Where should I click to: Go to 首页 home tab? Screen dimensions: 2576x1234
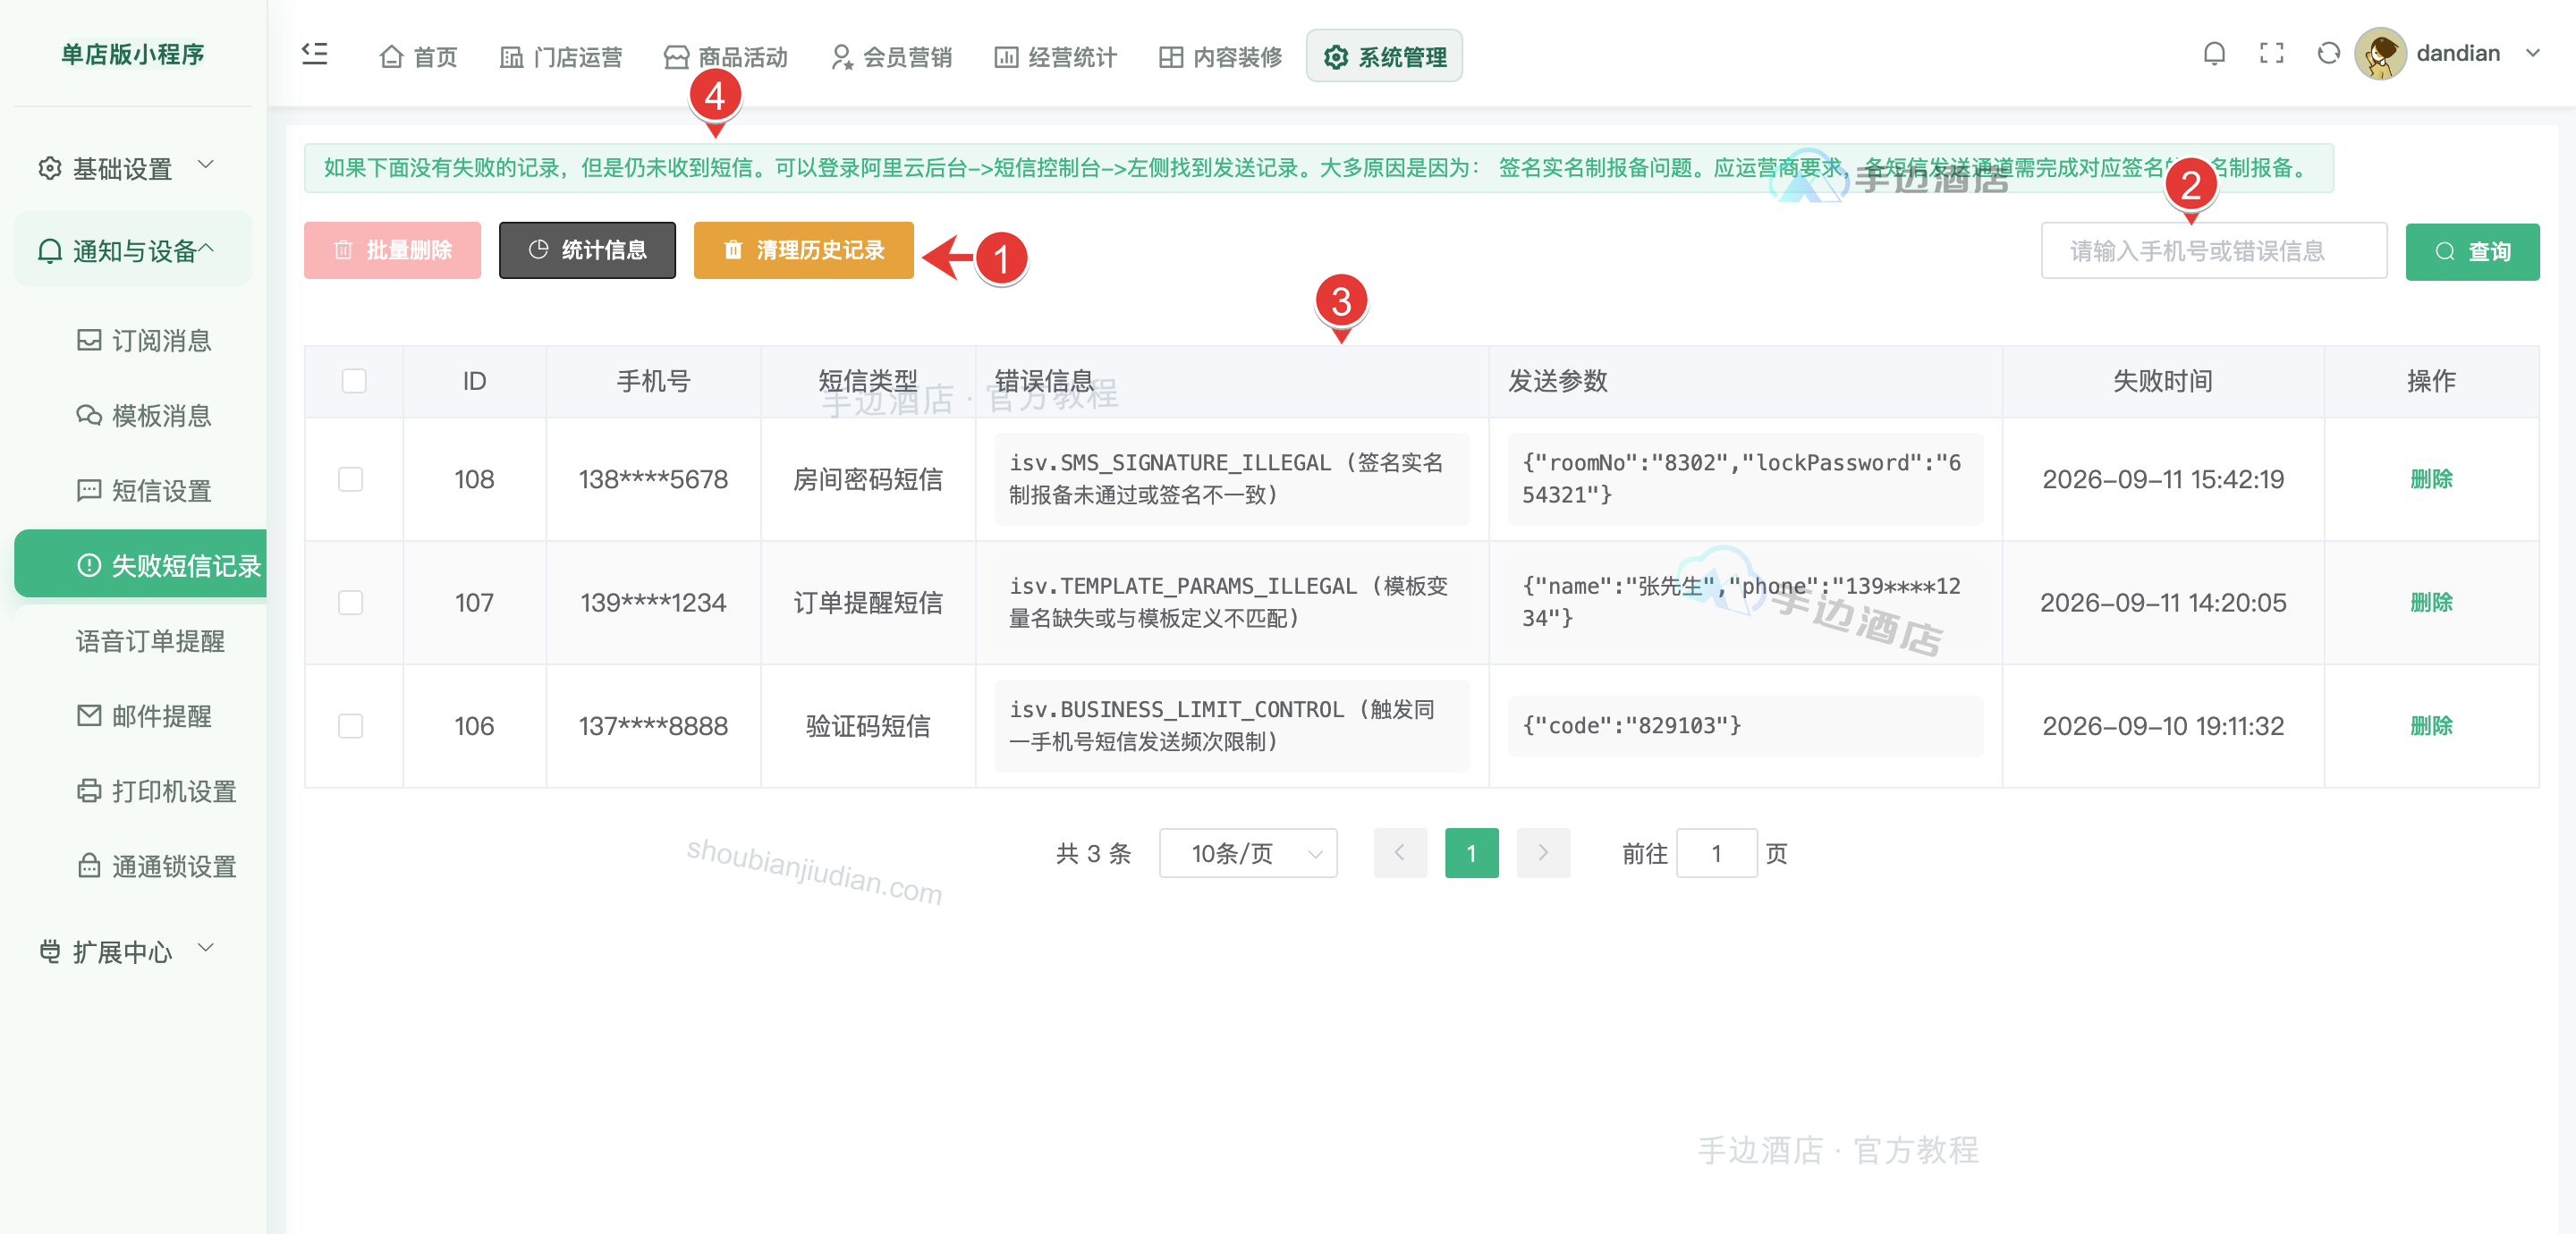[418, 57]
